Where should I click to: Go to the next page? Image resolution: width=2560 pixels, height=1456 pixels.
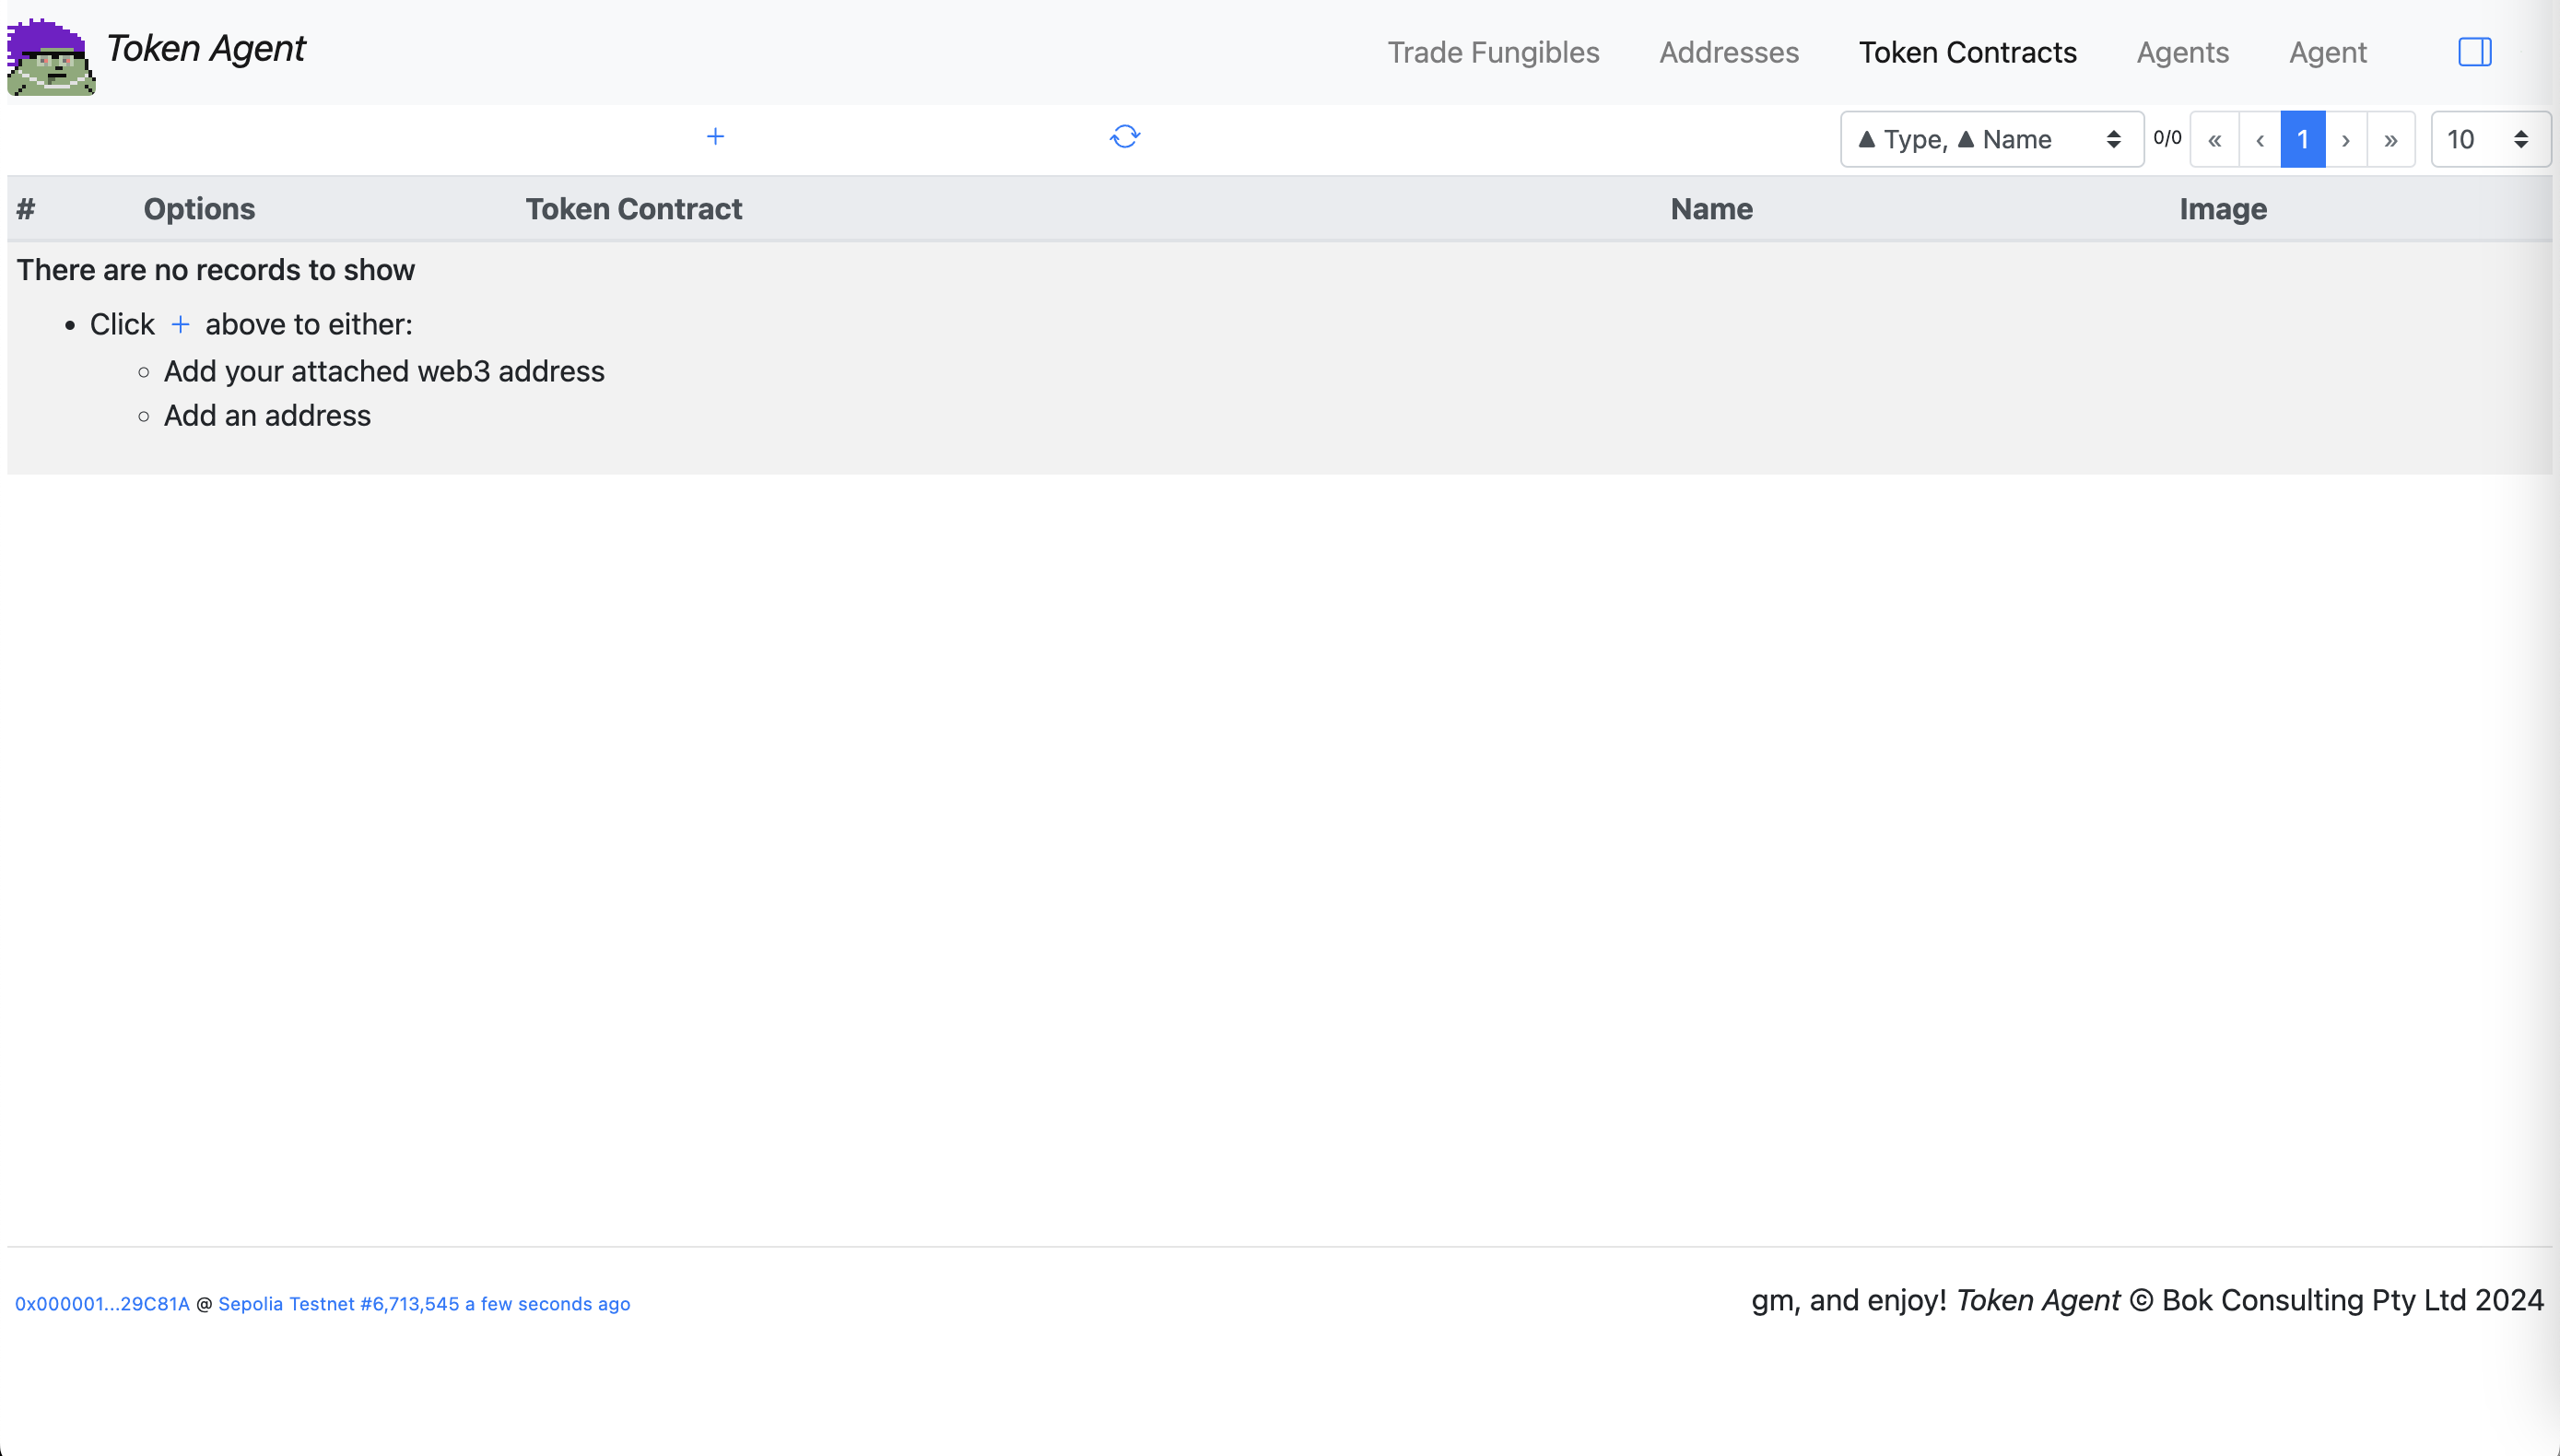(x=2345, y=139)
